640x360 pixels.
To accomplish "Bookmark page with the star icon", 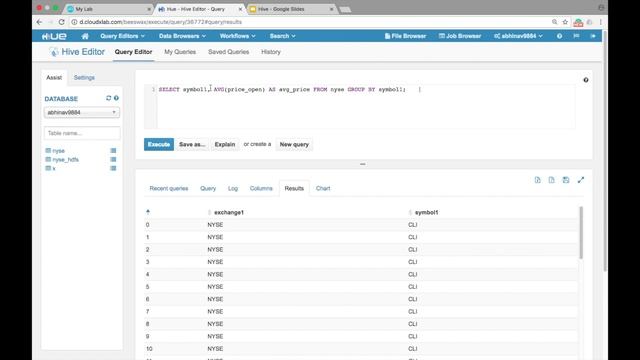I will pyautogui.click(x=565, y=22).
